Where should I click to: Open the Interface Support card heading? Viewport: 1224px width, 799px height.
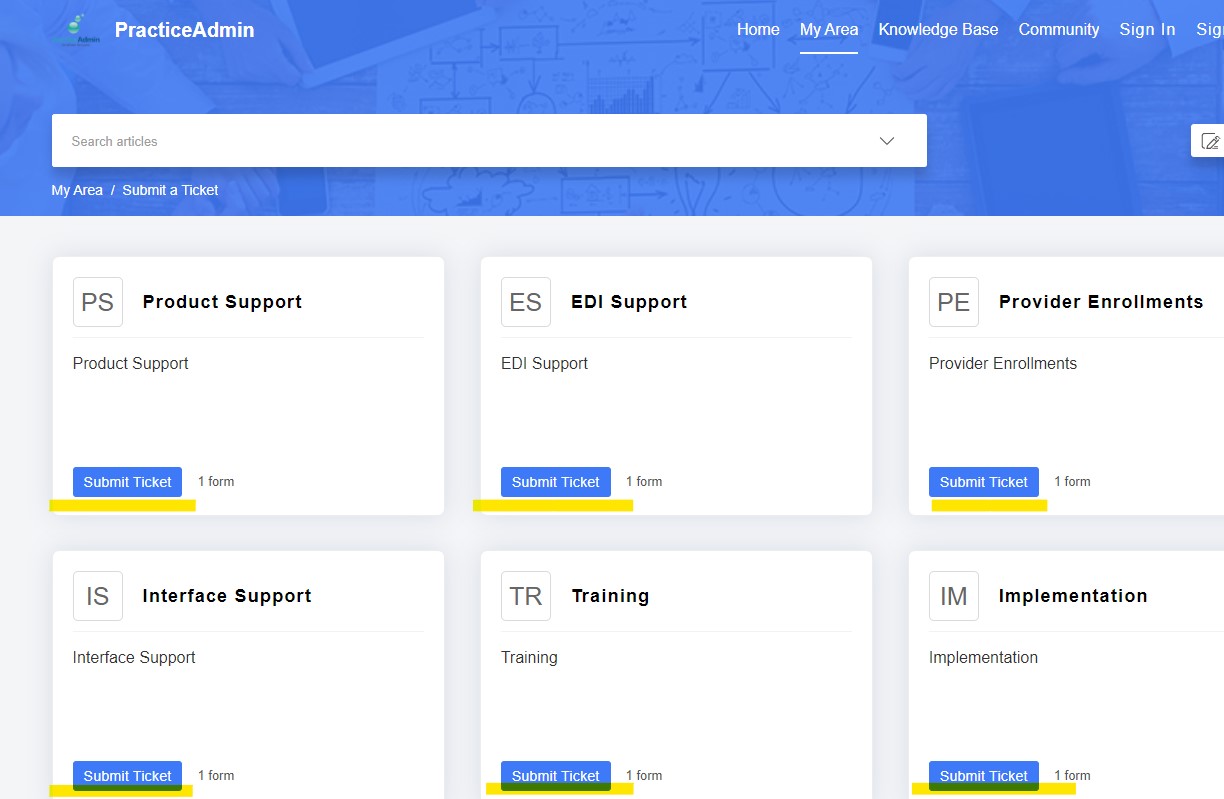tap(227, 596)
